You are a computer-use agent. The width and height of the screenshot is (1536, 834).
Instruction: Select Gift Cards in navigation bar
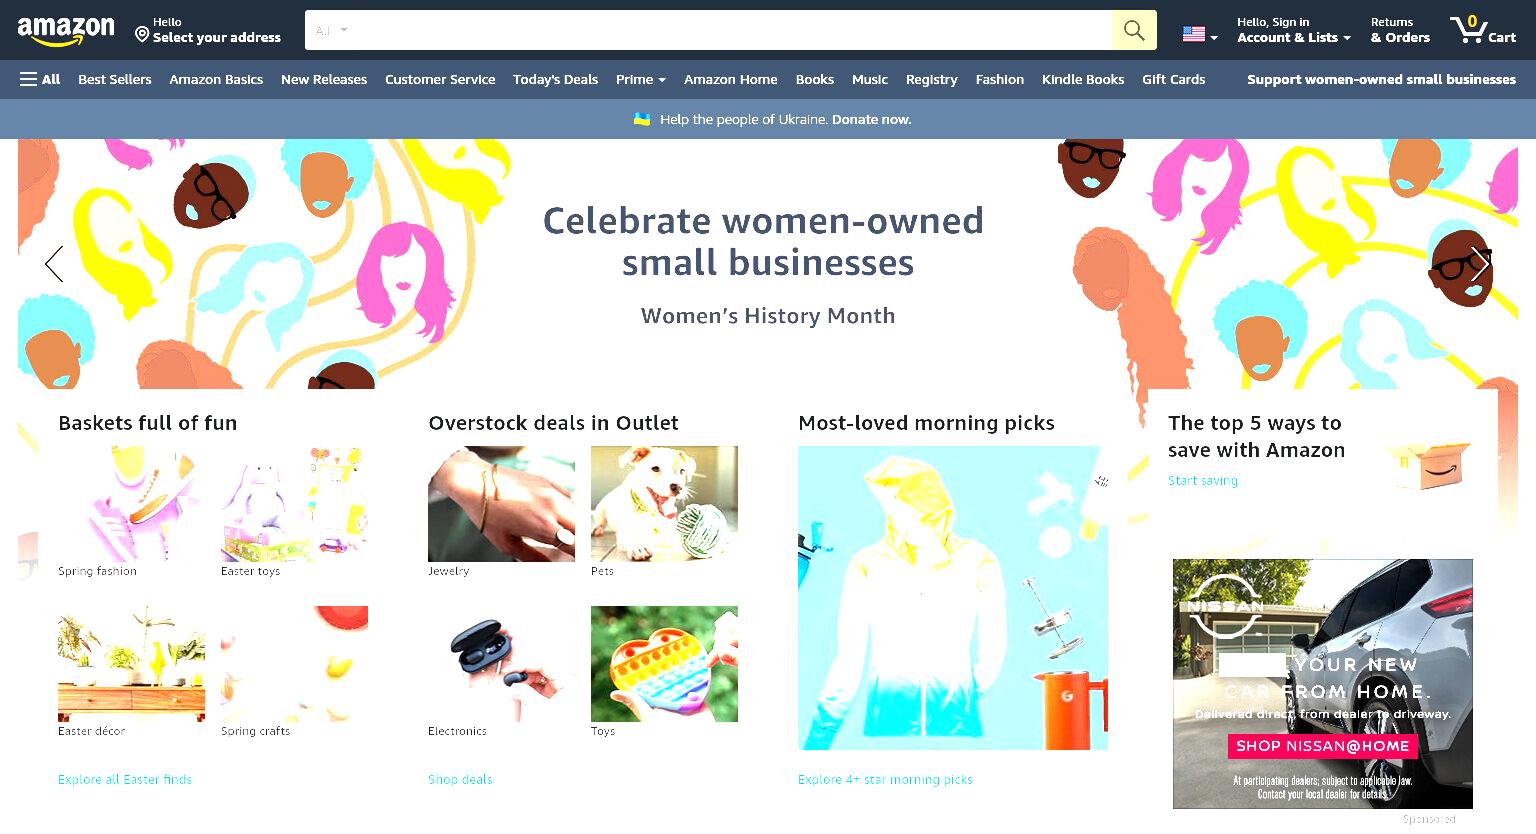click(1173, 79)
